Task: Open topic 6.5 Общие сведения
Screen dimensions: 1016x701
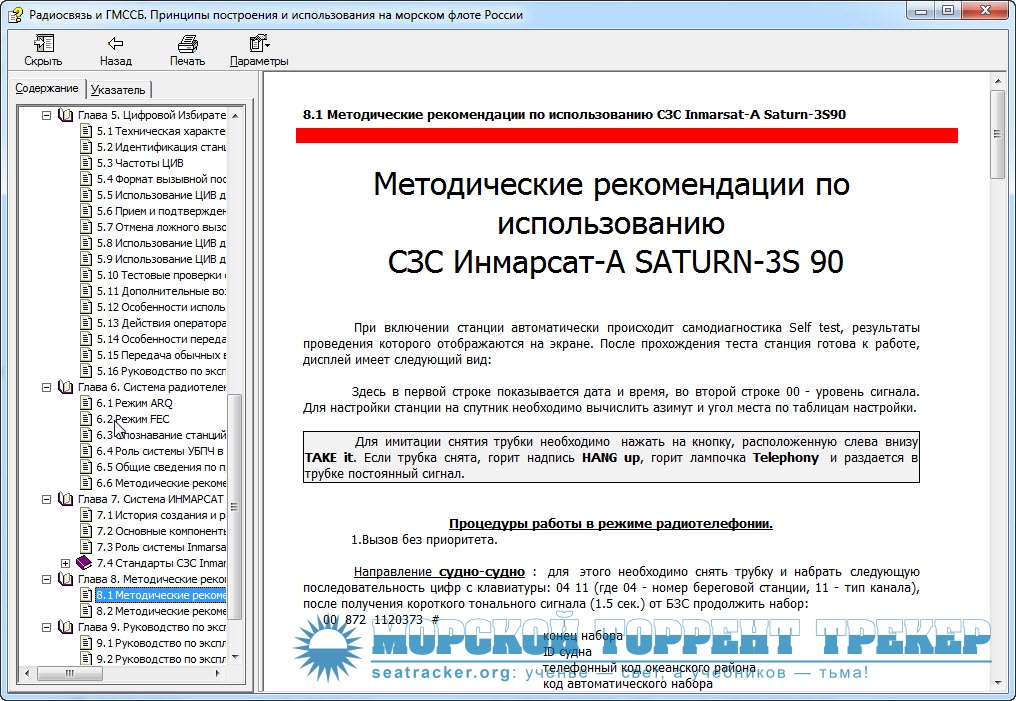Action: (x=161, y=467)
